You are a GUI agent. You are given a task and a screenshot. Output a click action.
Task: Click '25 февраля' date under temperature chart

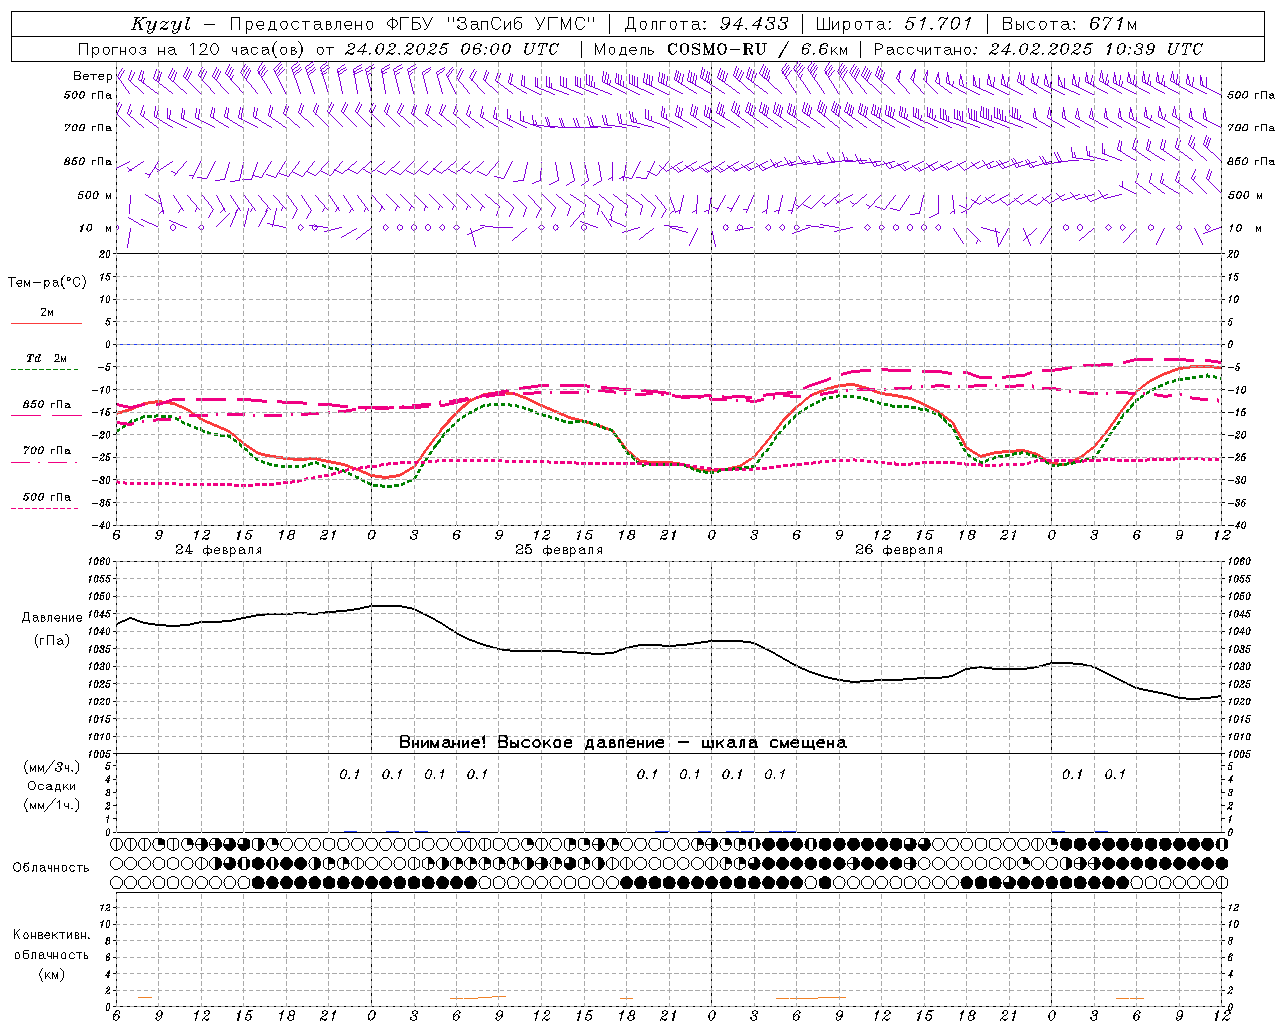[x=558, y=550]
